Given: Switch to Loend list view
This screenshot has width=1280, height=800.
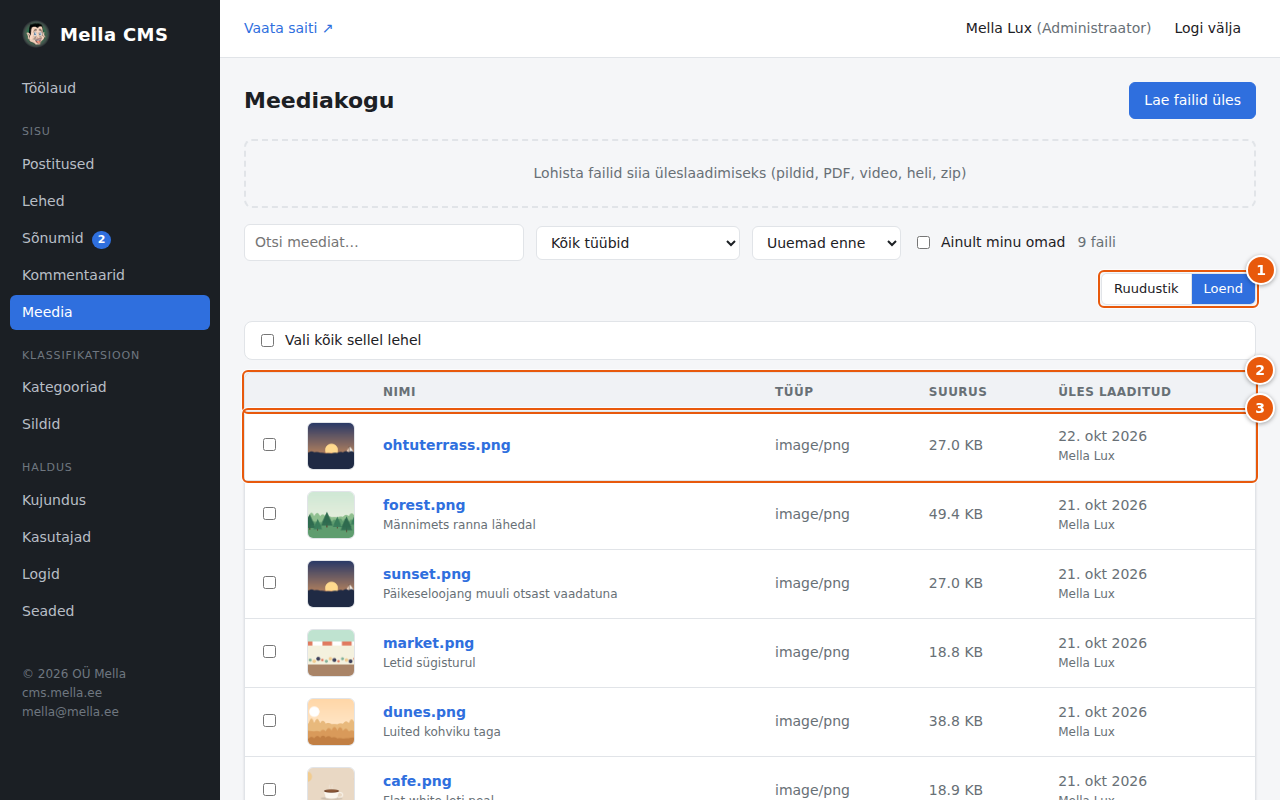Looking at the screenshot, I should click(x=1223, y=289).
